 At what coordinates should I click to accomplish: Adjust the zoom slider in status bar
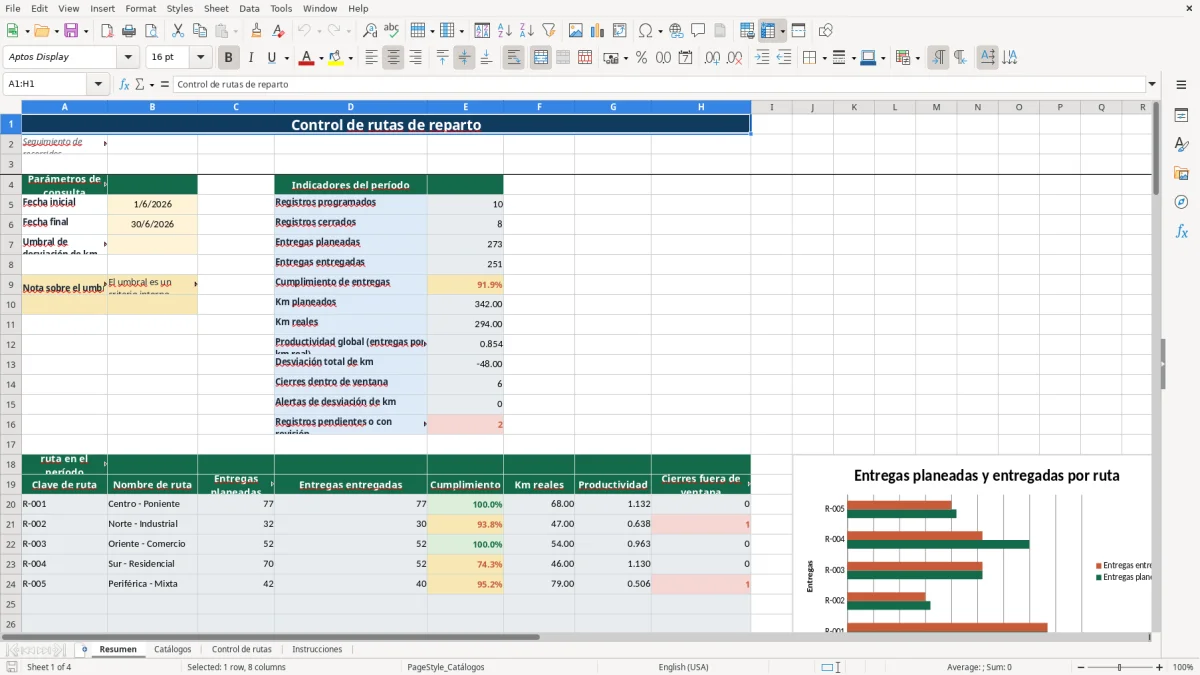click(x=1119, y=667)
